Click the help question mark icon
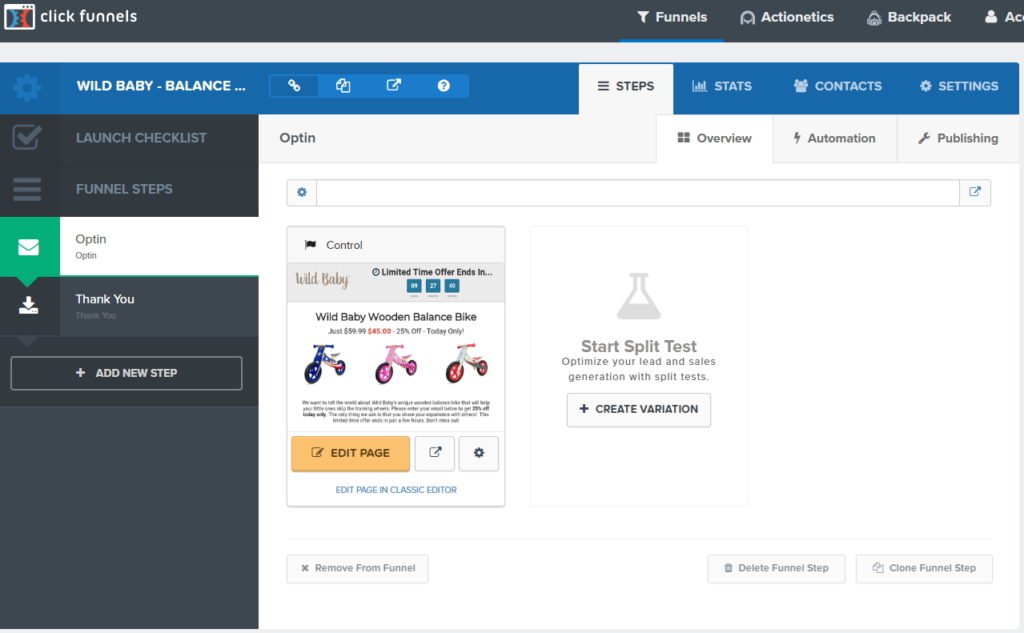 click(443, 86)
